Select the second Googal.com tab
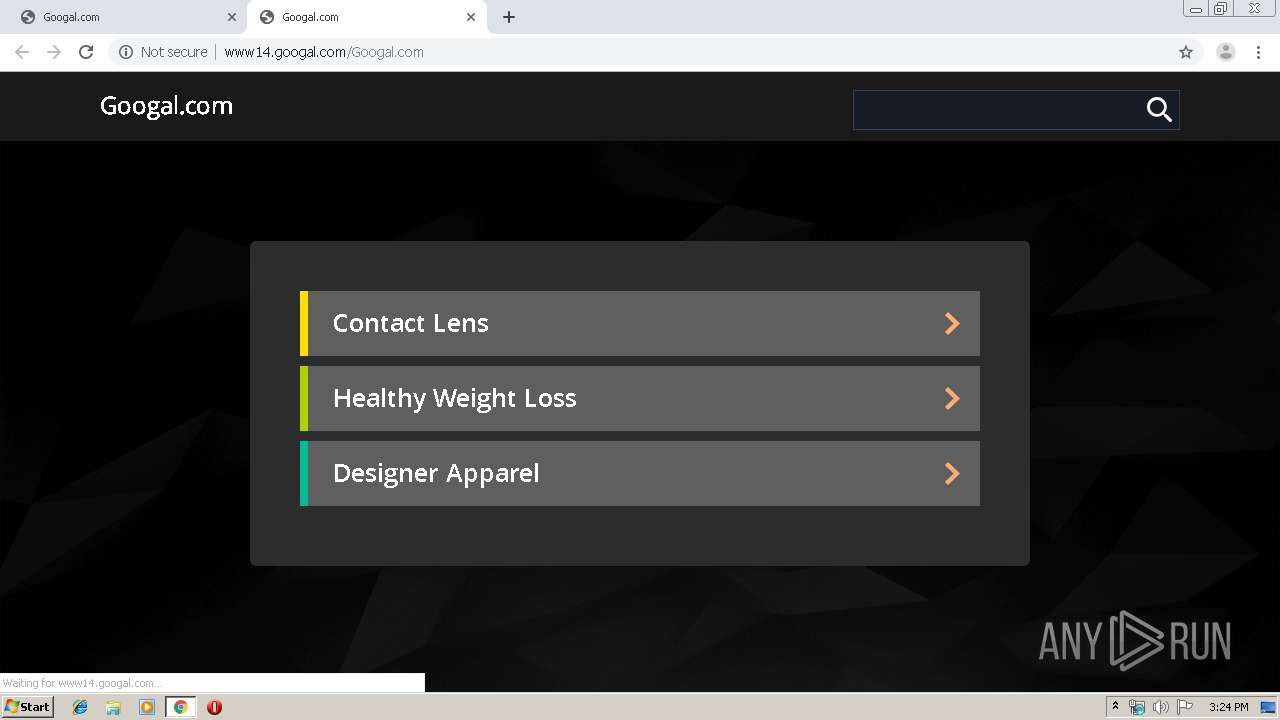Screen dimensions: 1280x720 coord(365,17)
